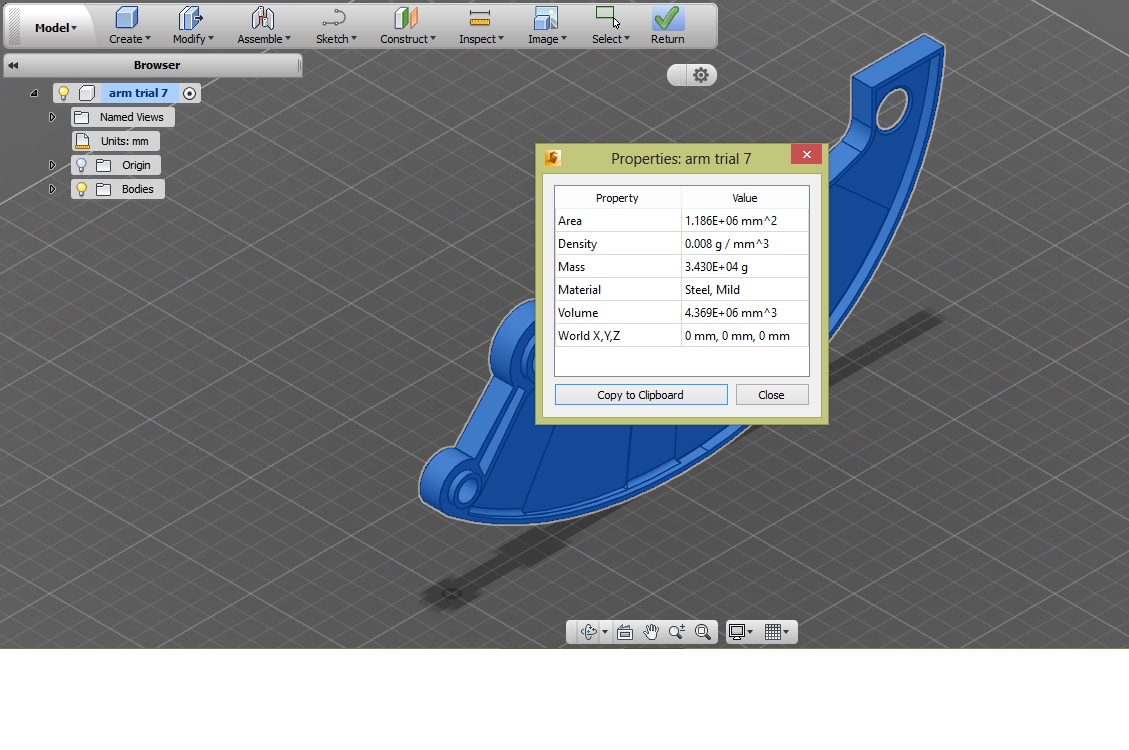Close Properties dialog with red X
This screenshot has width=1129, height=750.
point(806,154)
